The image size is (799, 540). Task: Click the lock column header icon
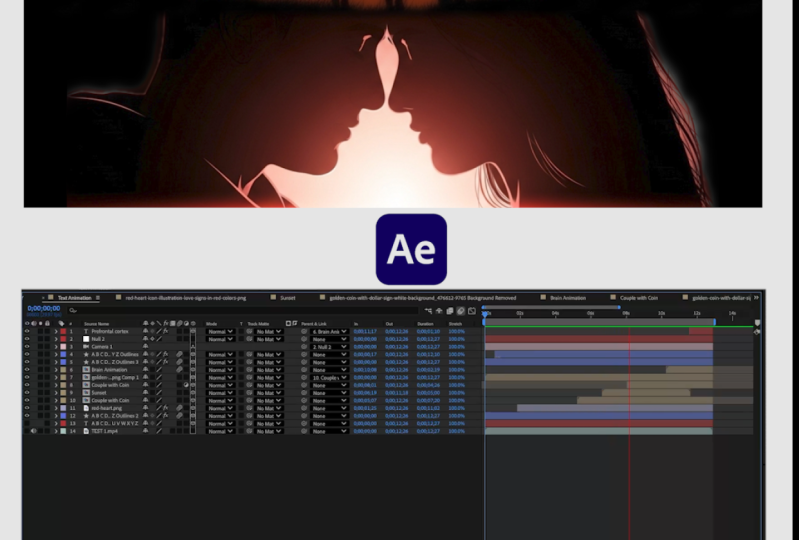(x=47, y=323)
